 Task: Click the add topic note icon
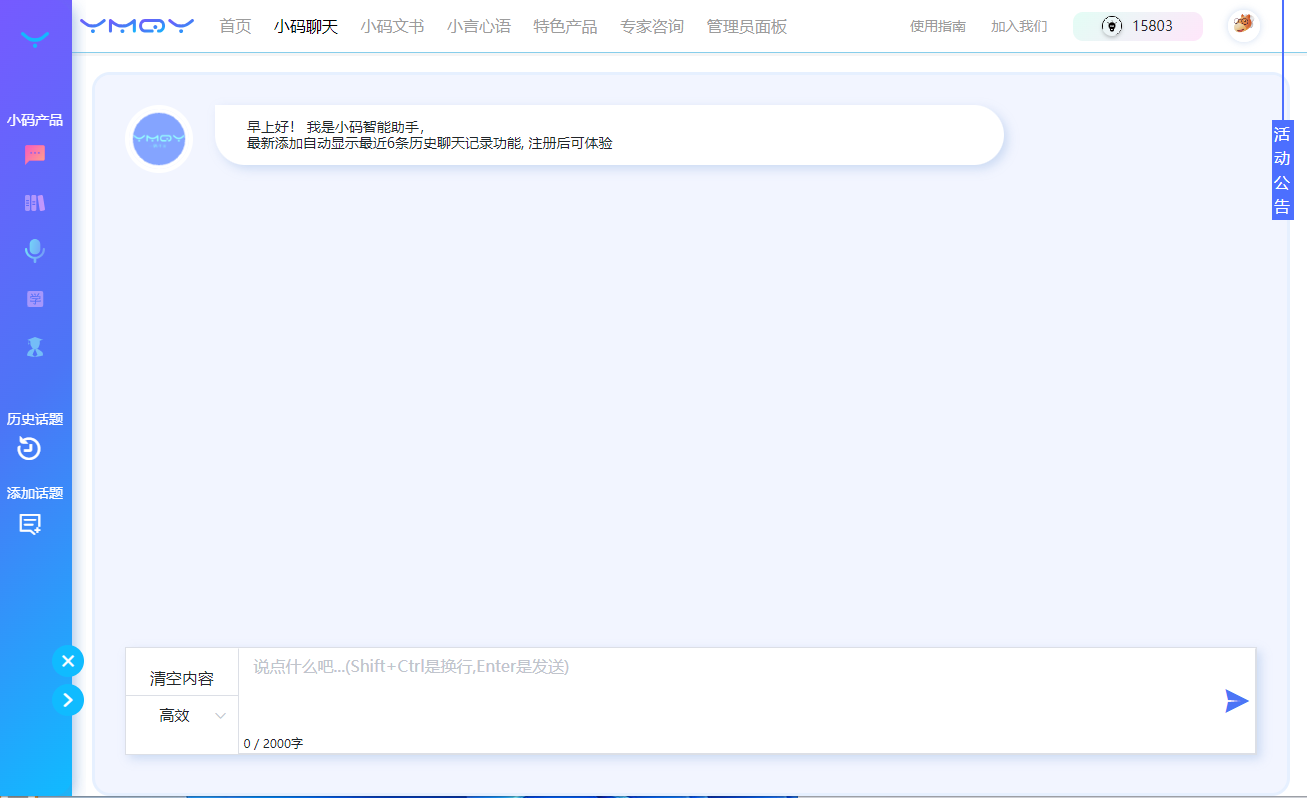(x=30, y=524)
